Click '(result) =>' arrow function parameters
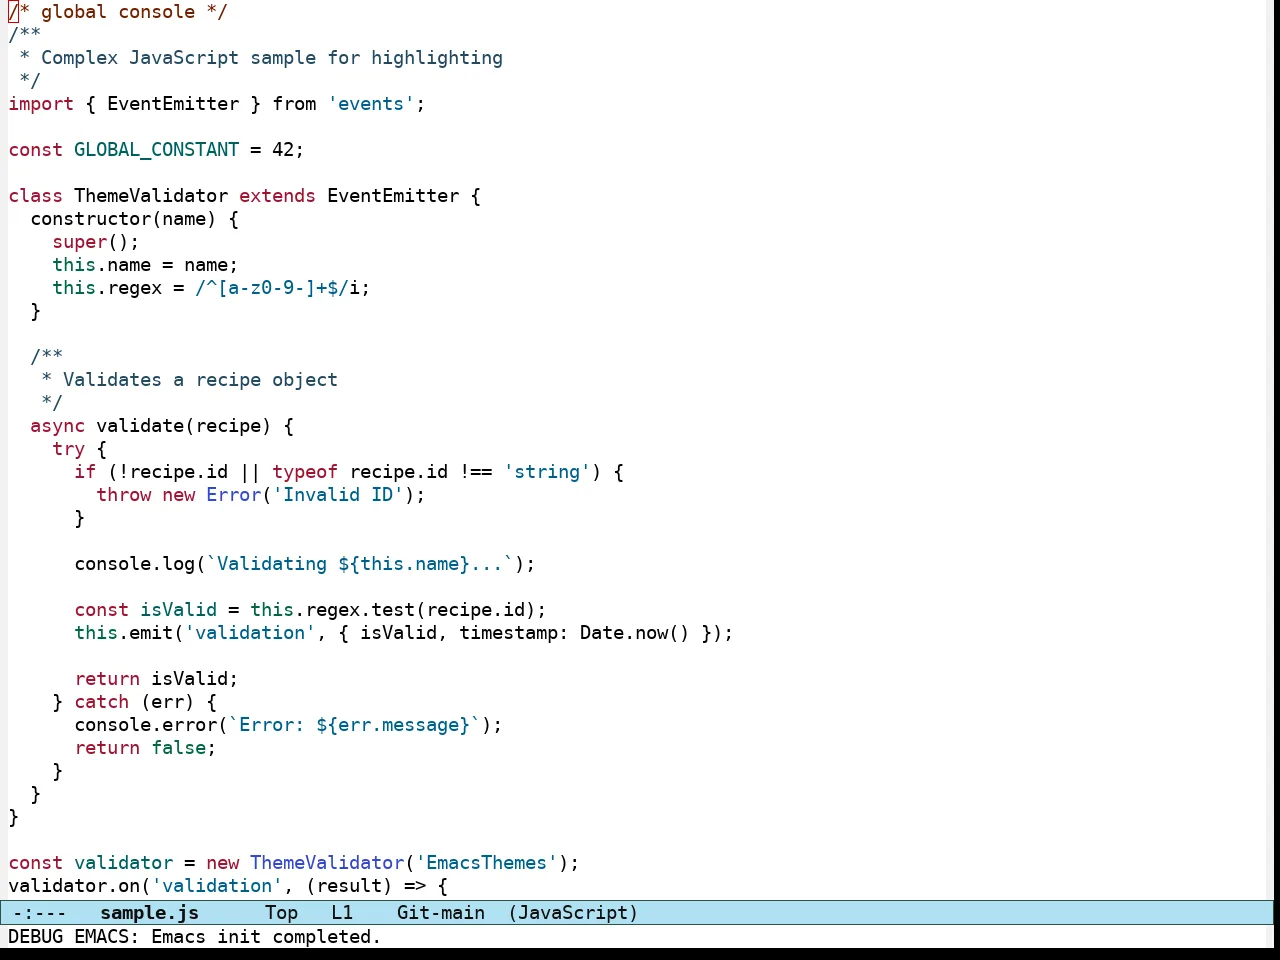The image size is (1280, 960). pos(366,886)
